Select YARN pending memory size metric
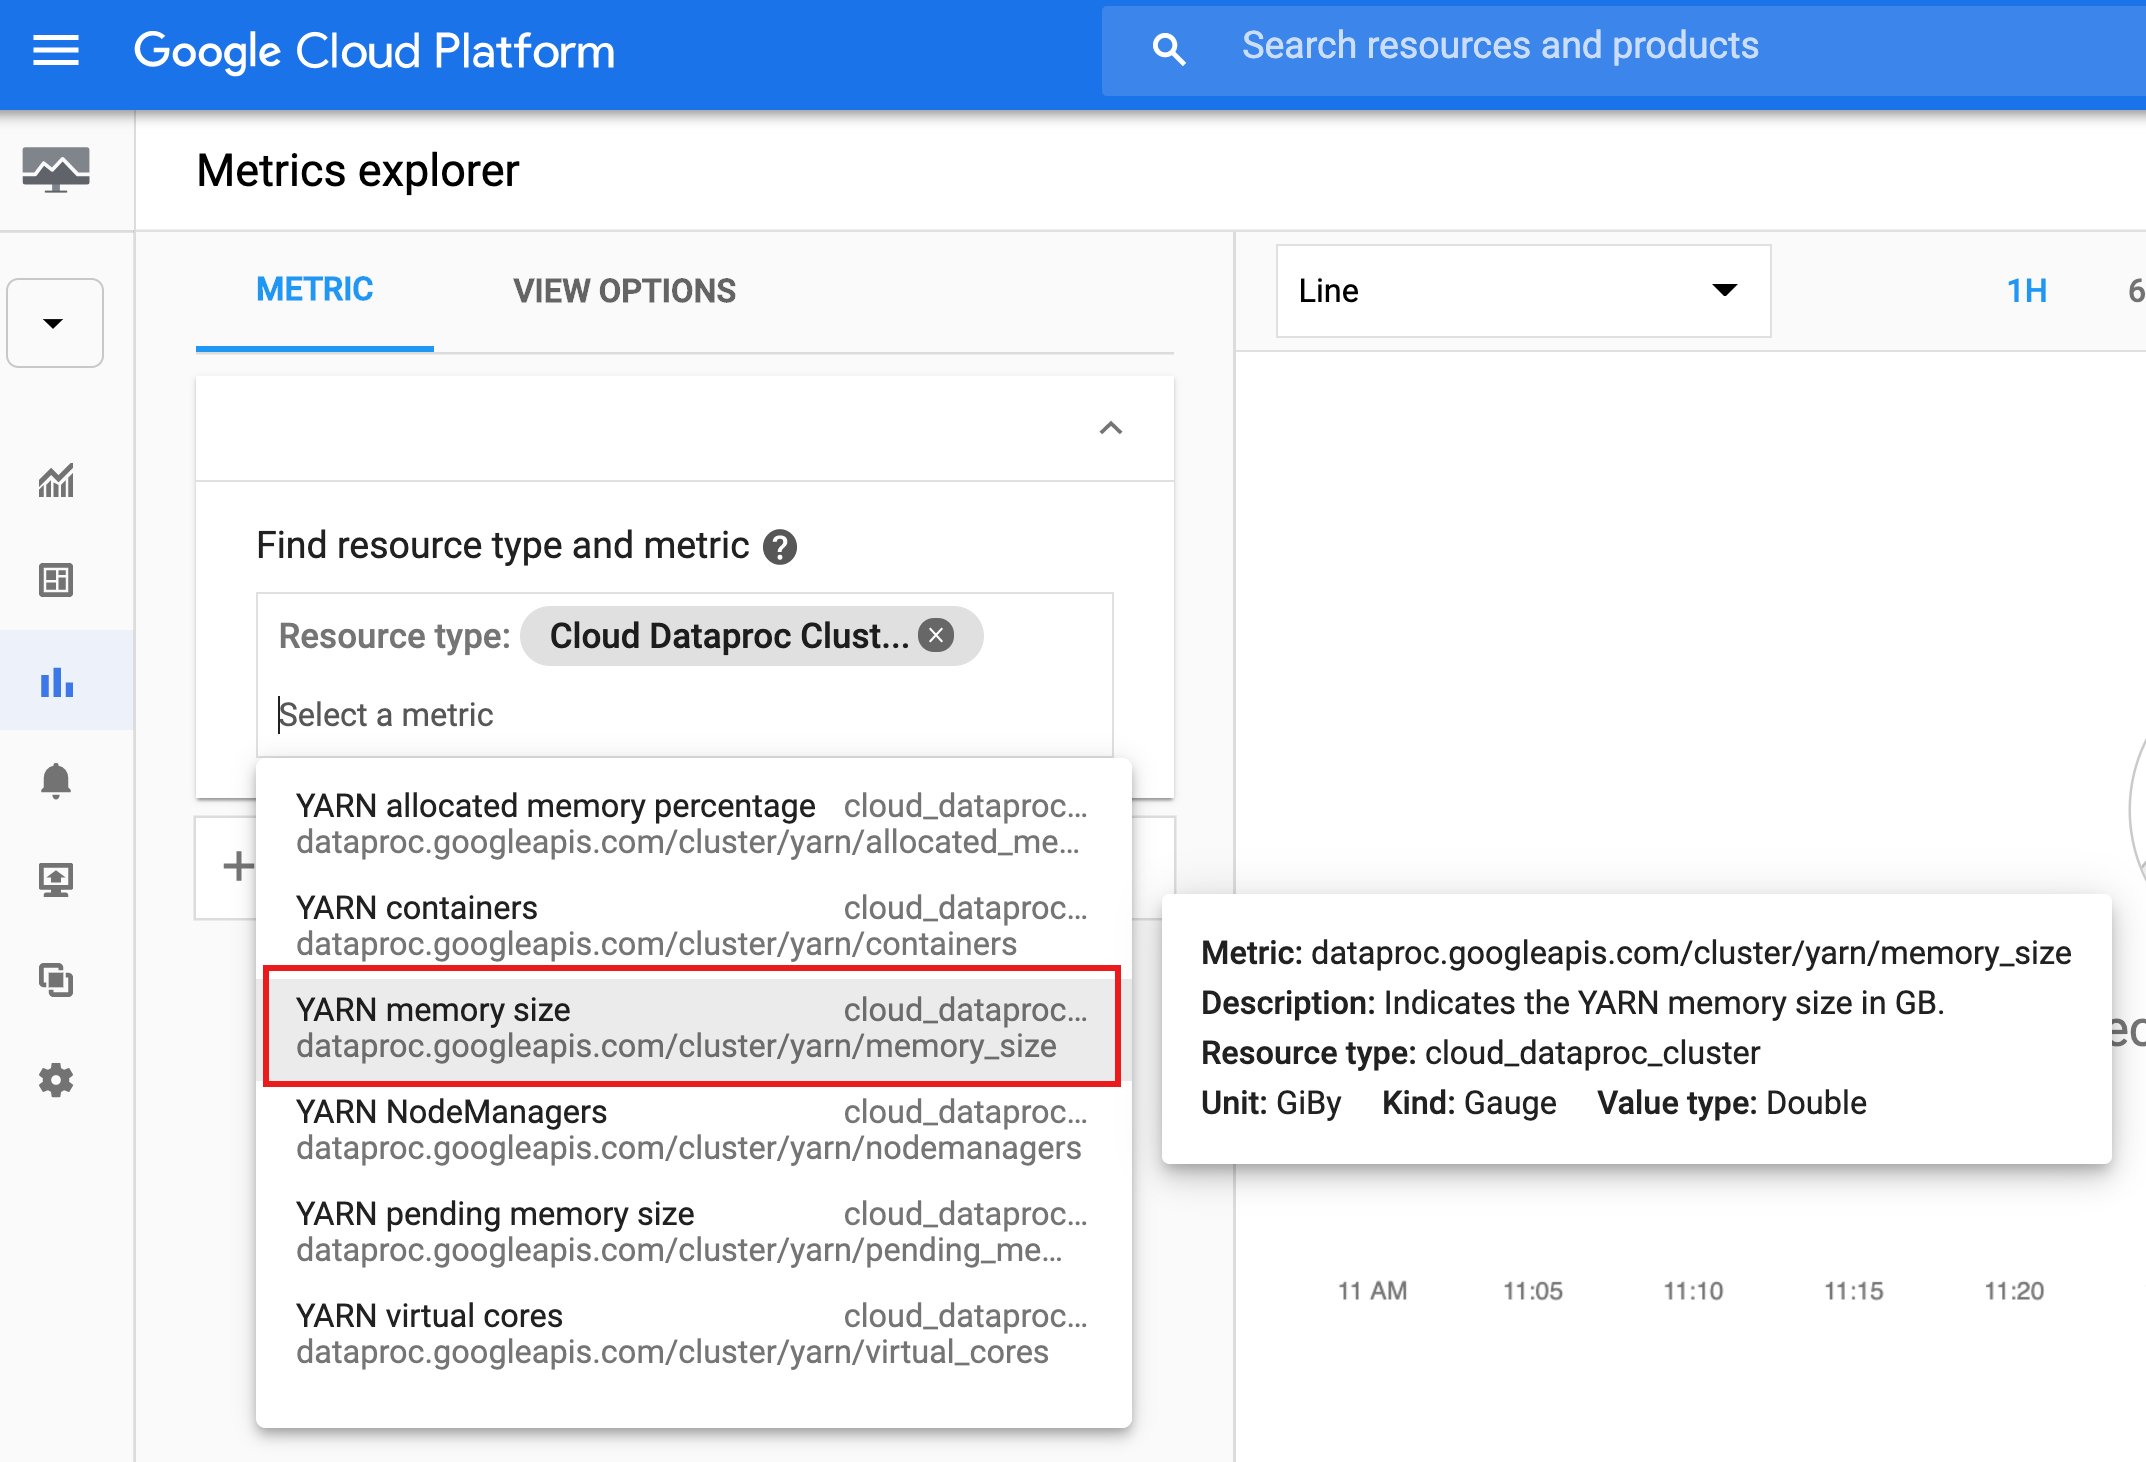 click(692, 1231)
